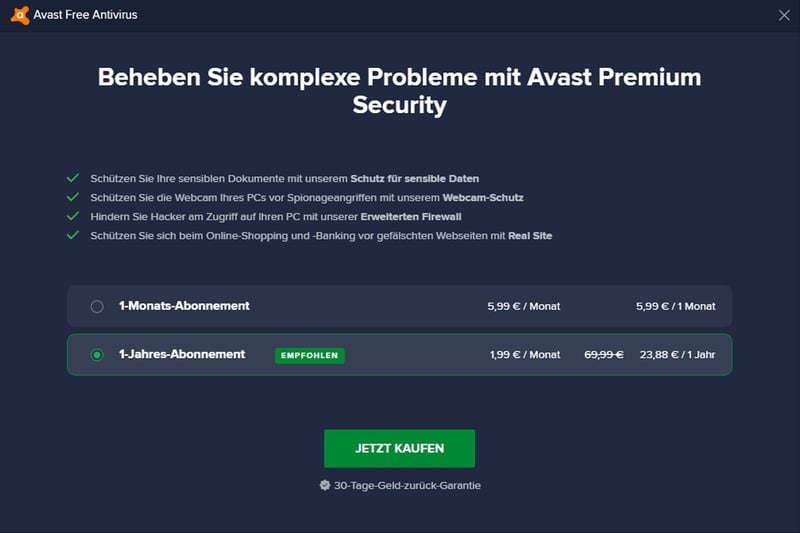The height and width of the screenshot is (533, 800).
Task: Click the checkmark beside Real Site line
Action: tap(73, 235)
